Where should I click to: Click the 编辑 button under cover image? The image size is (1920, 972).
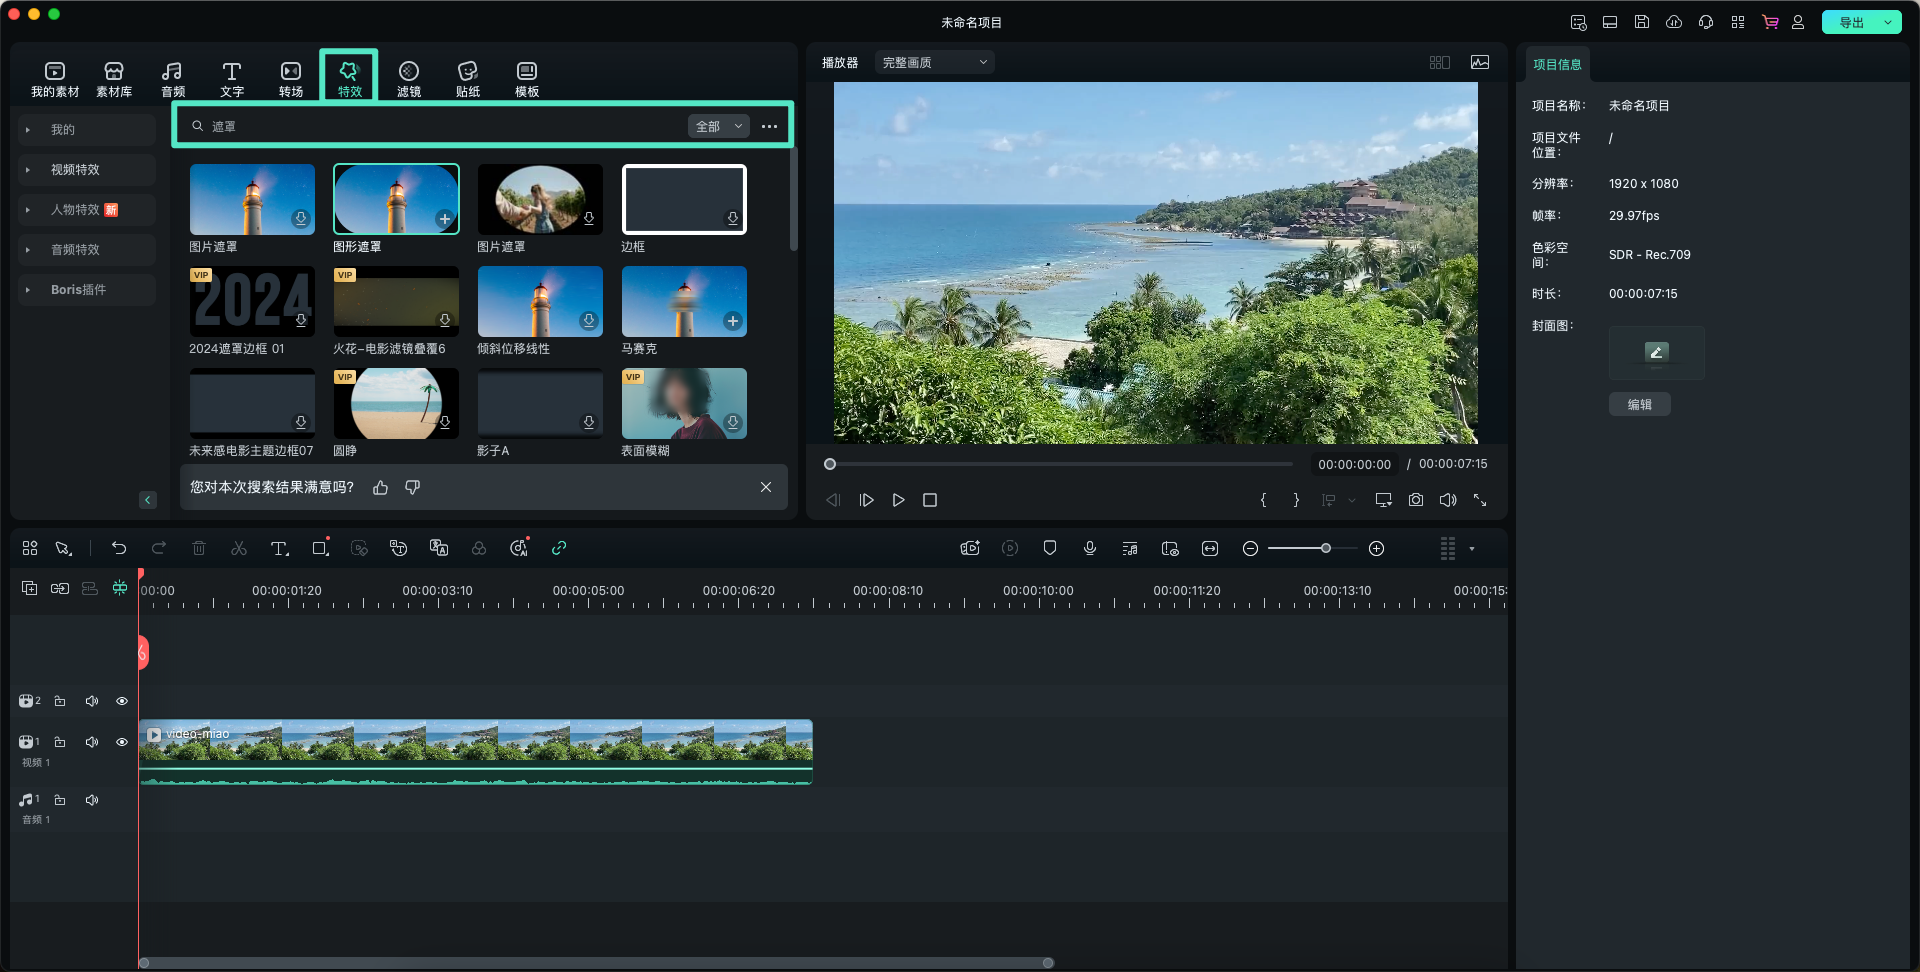1639,405
